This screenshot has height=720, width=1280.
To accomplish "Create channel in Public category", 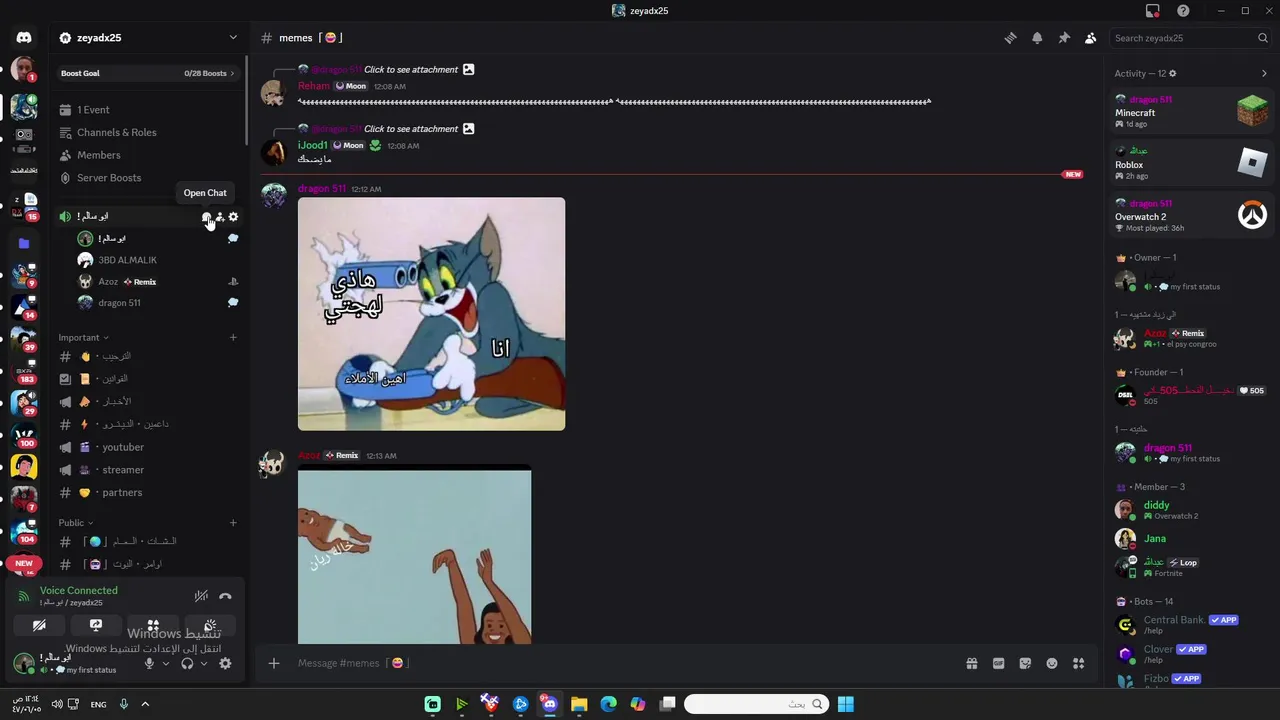I will [x=233, y=523].
